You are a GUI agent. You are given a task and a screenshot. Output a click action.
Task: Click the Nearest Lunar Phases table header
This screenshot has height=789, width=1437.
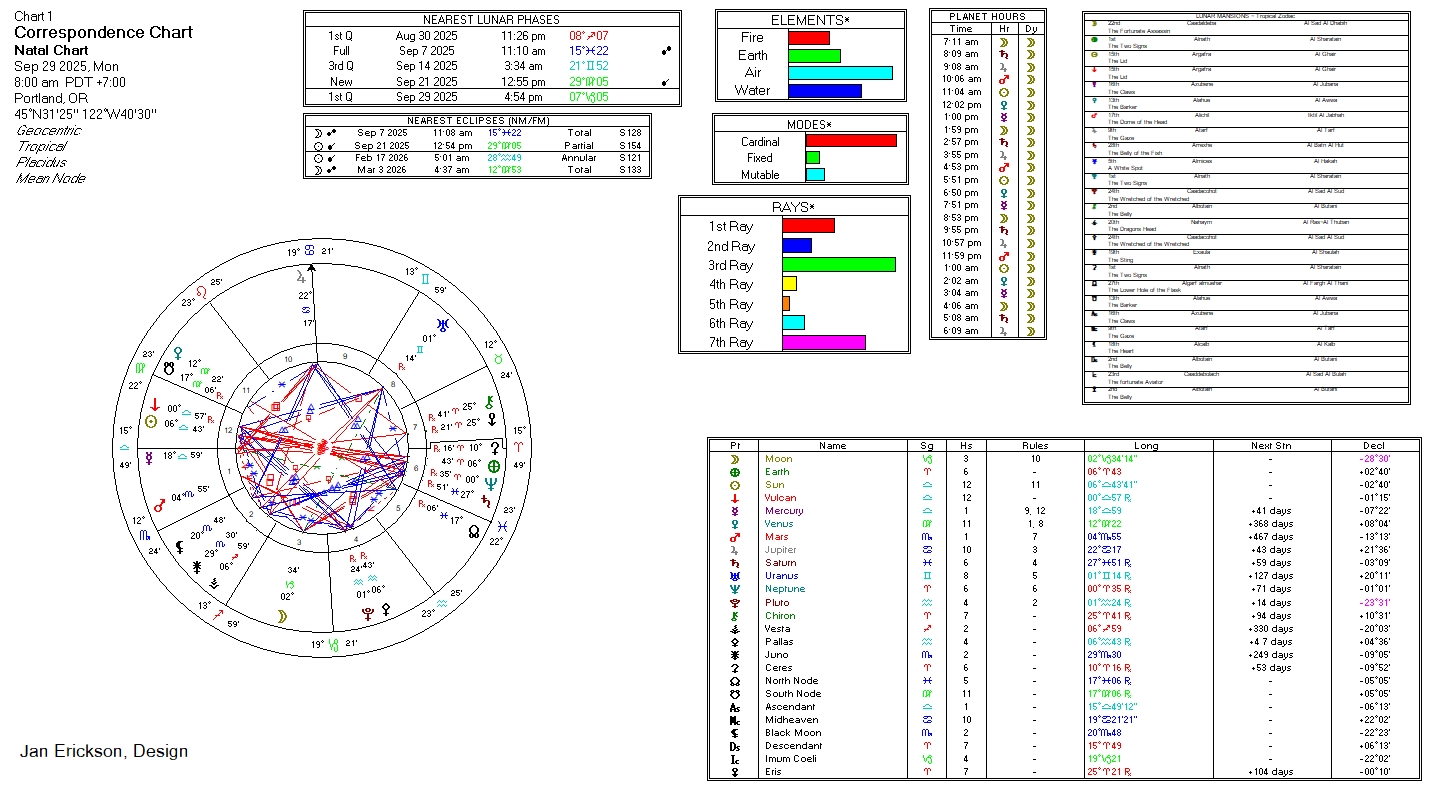tap(492, 19)
